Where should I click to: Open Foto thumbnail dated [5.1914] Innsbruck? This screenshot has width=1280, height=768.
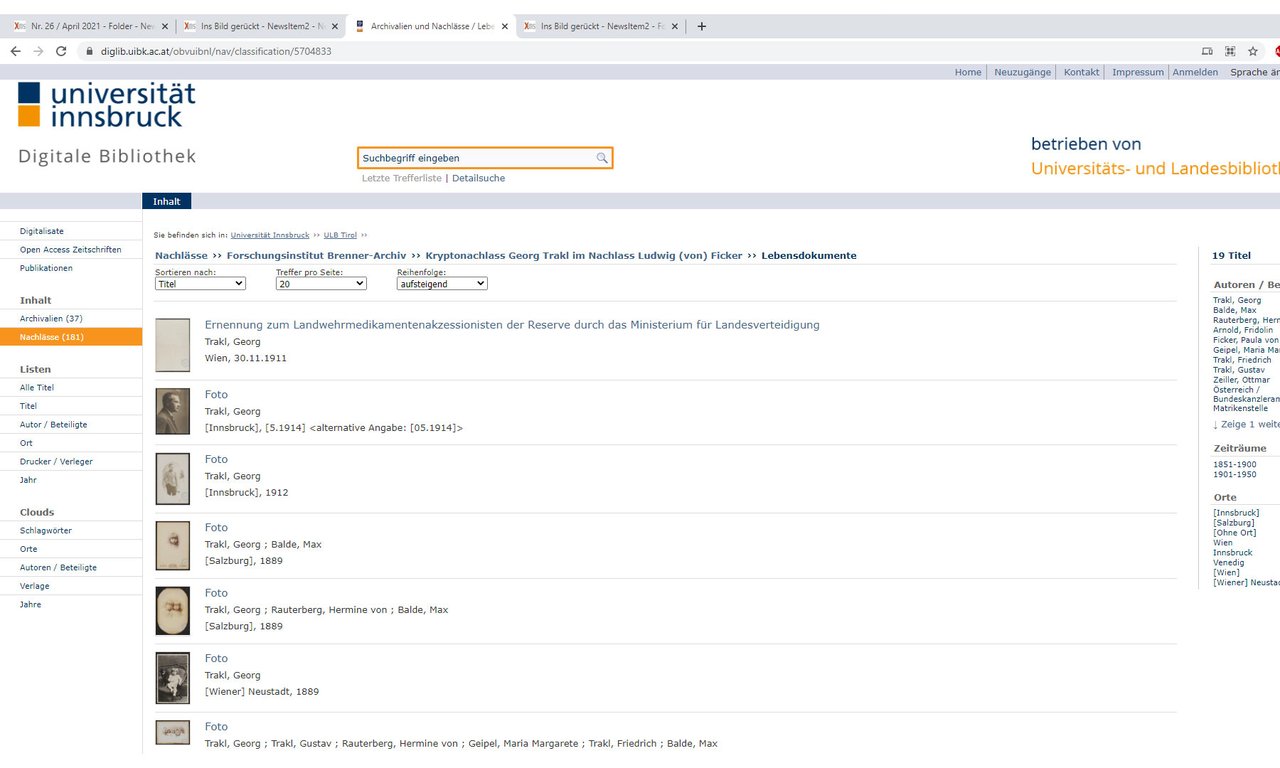[x=172, y=411]
